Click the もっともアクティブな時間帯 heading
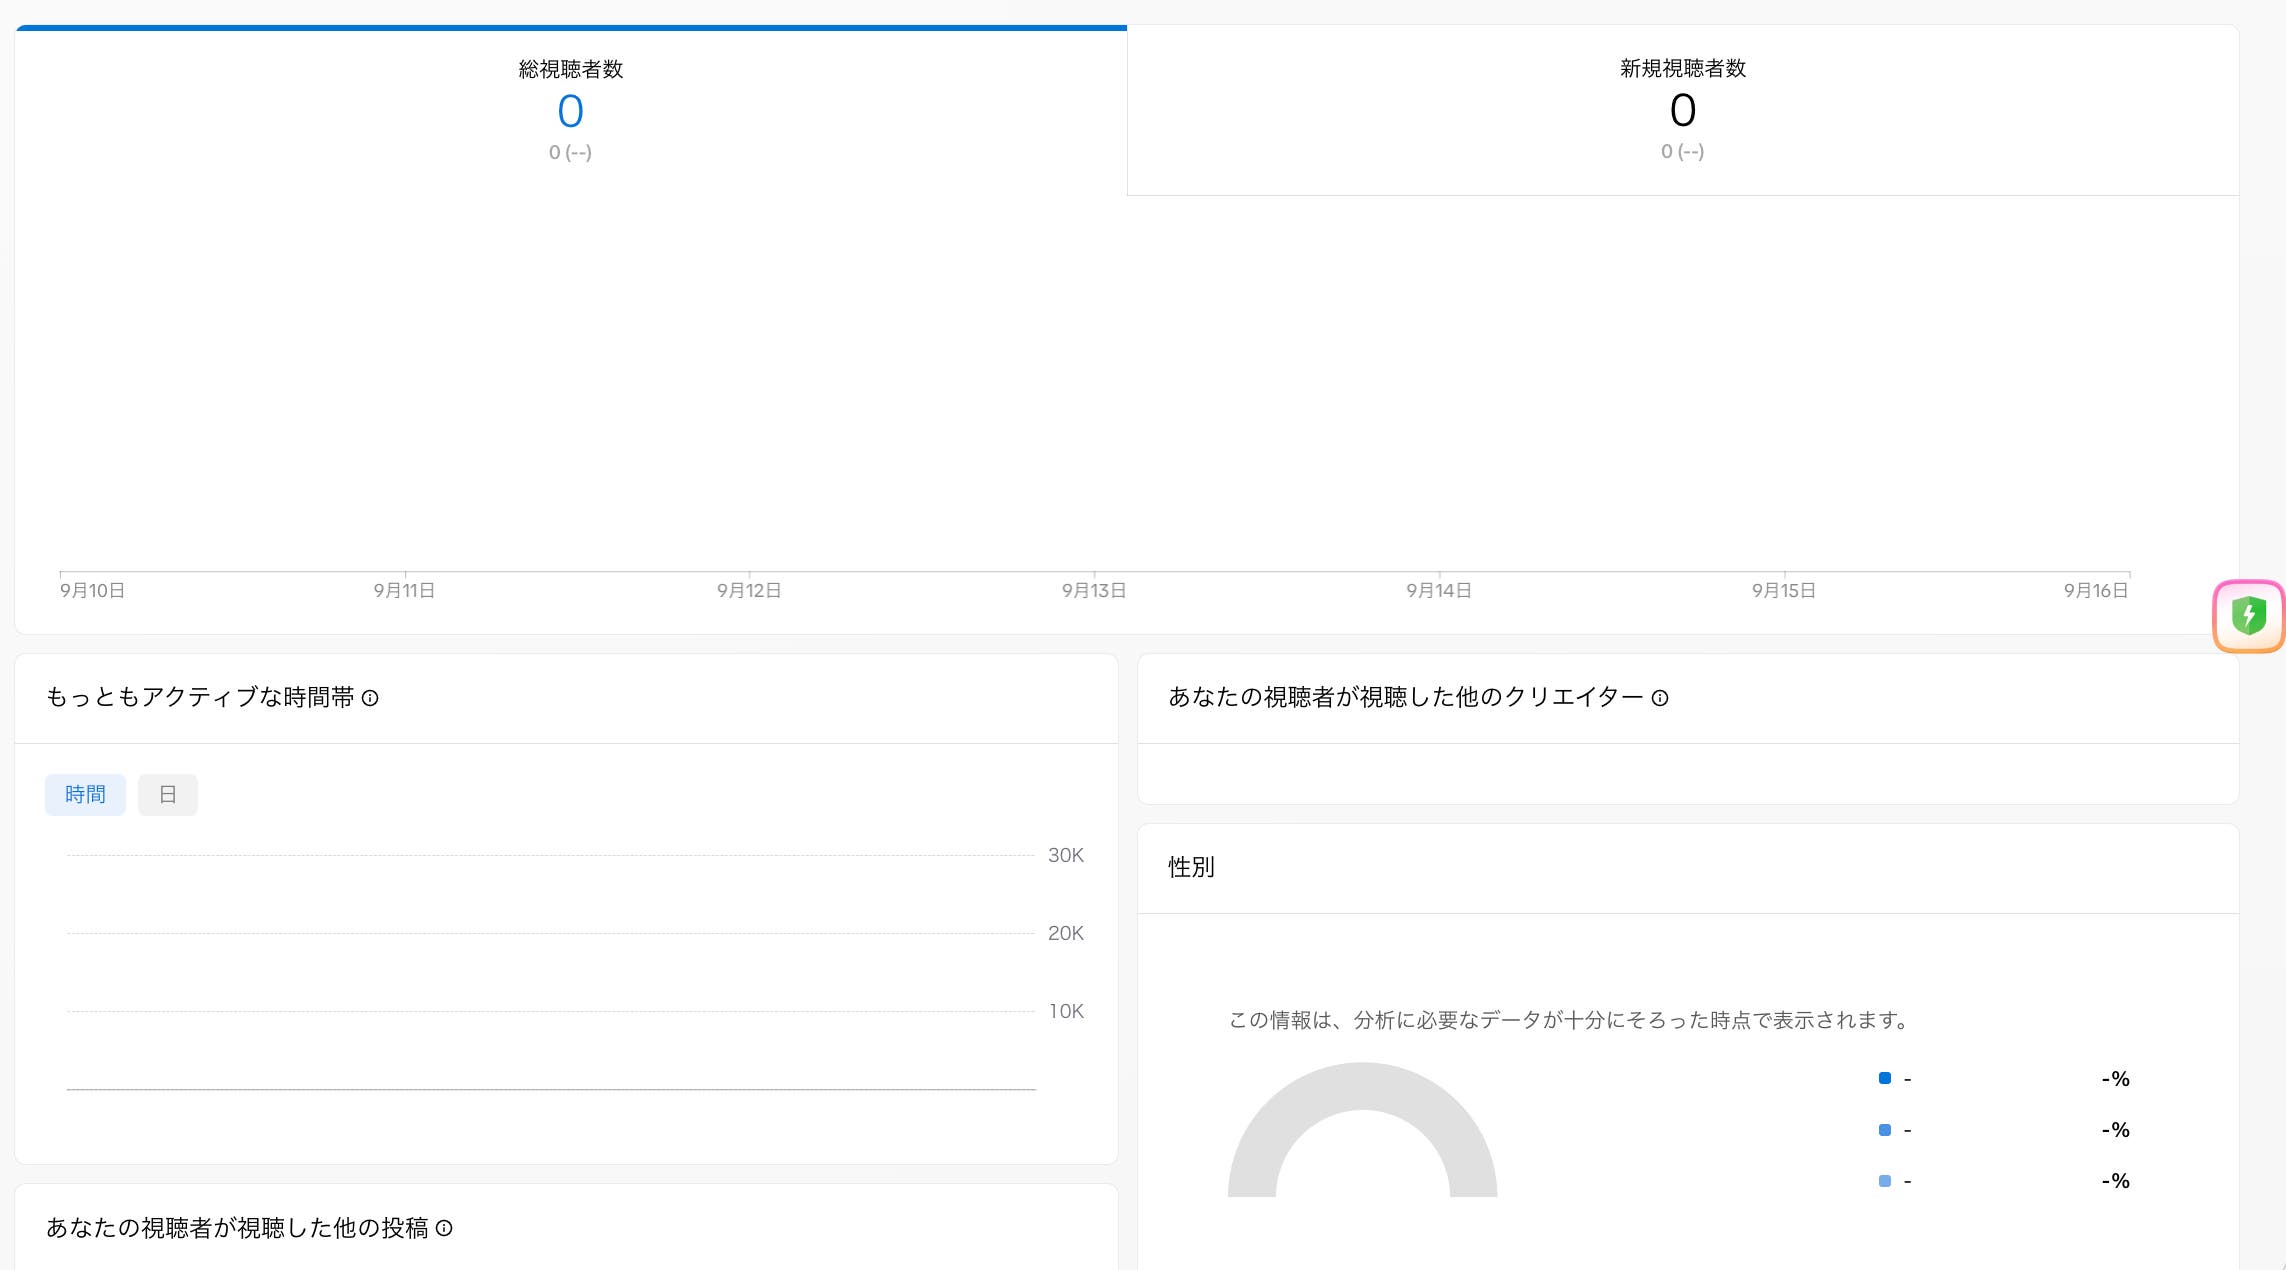 (200, 697)
